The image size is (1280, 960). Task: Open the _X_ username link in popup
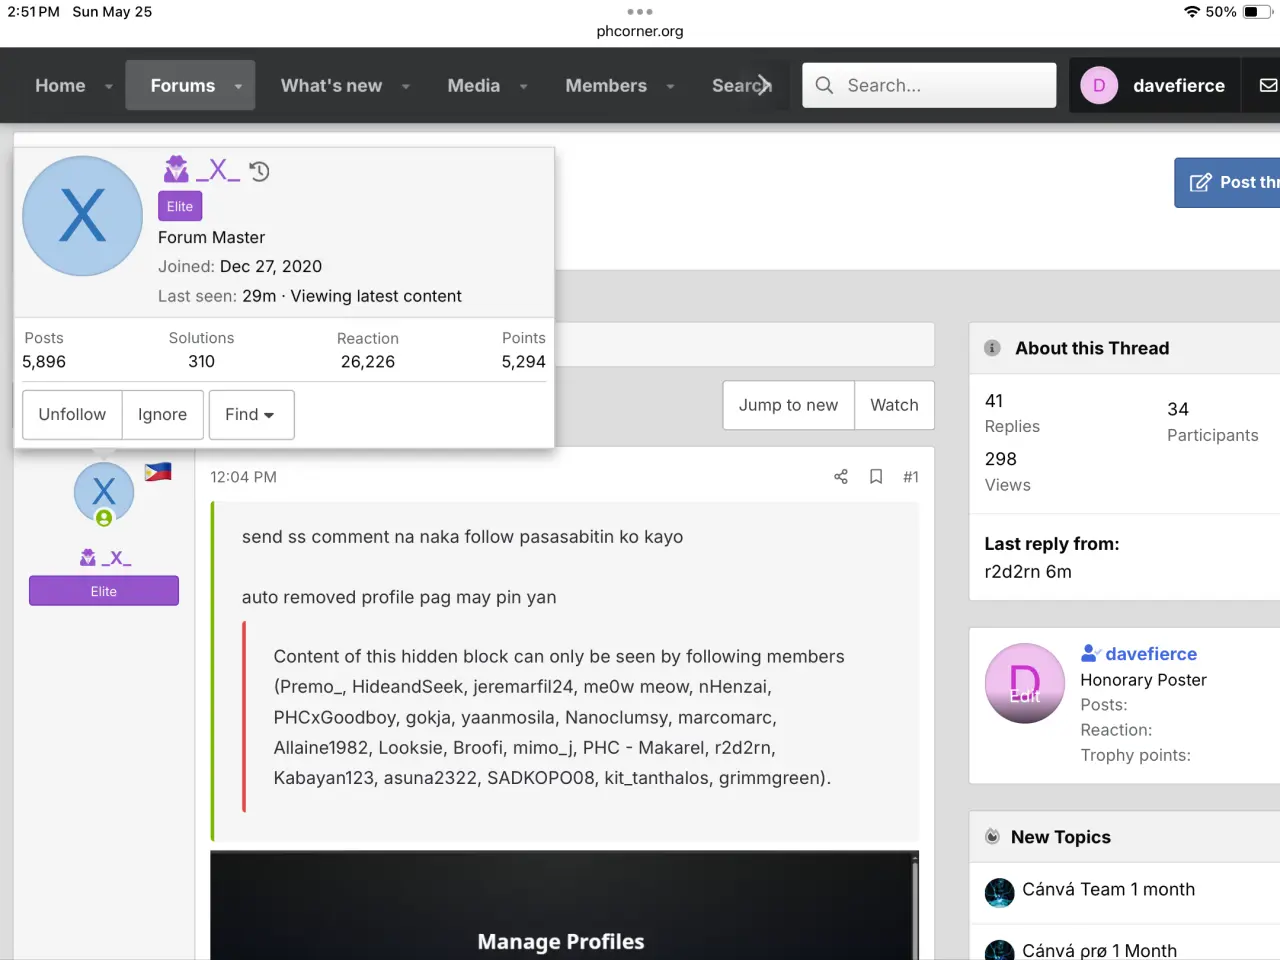pyautogui.click(x=218, y=170)
